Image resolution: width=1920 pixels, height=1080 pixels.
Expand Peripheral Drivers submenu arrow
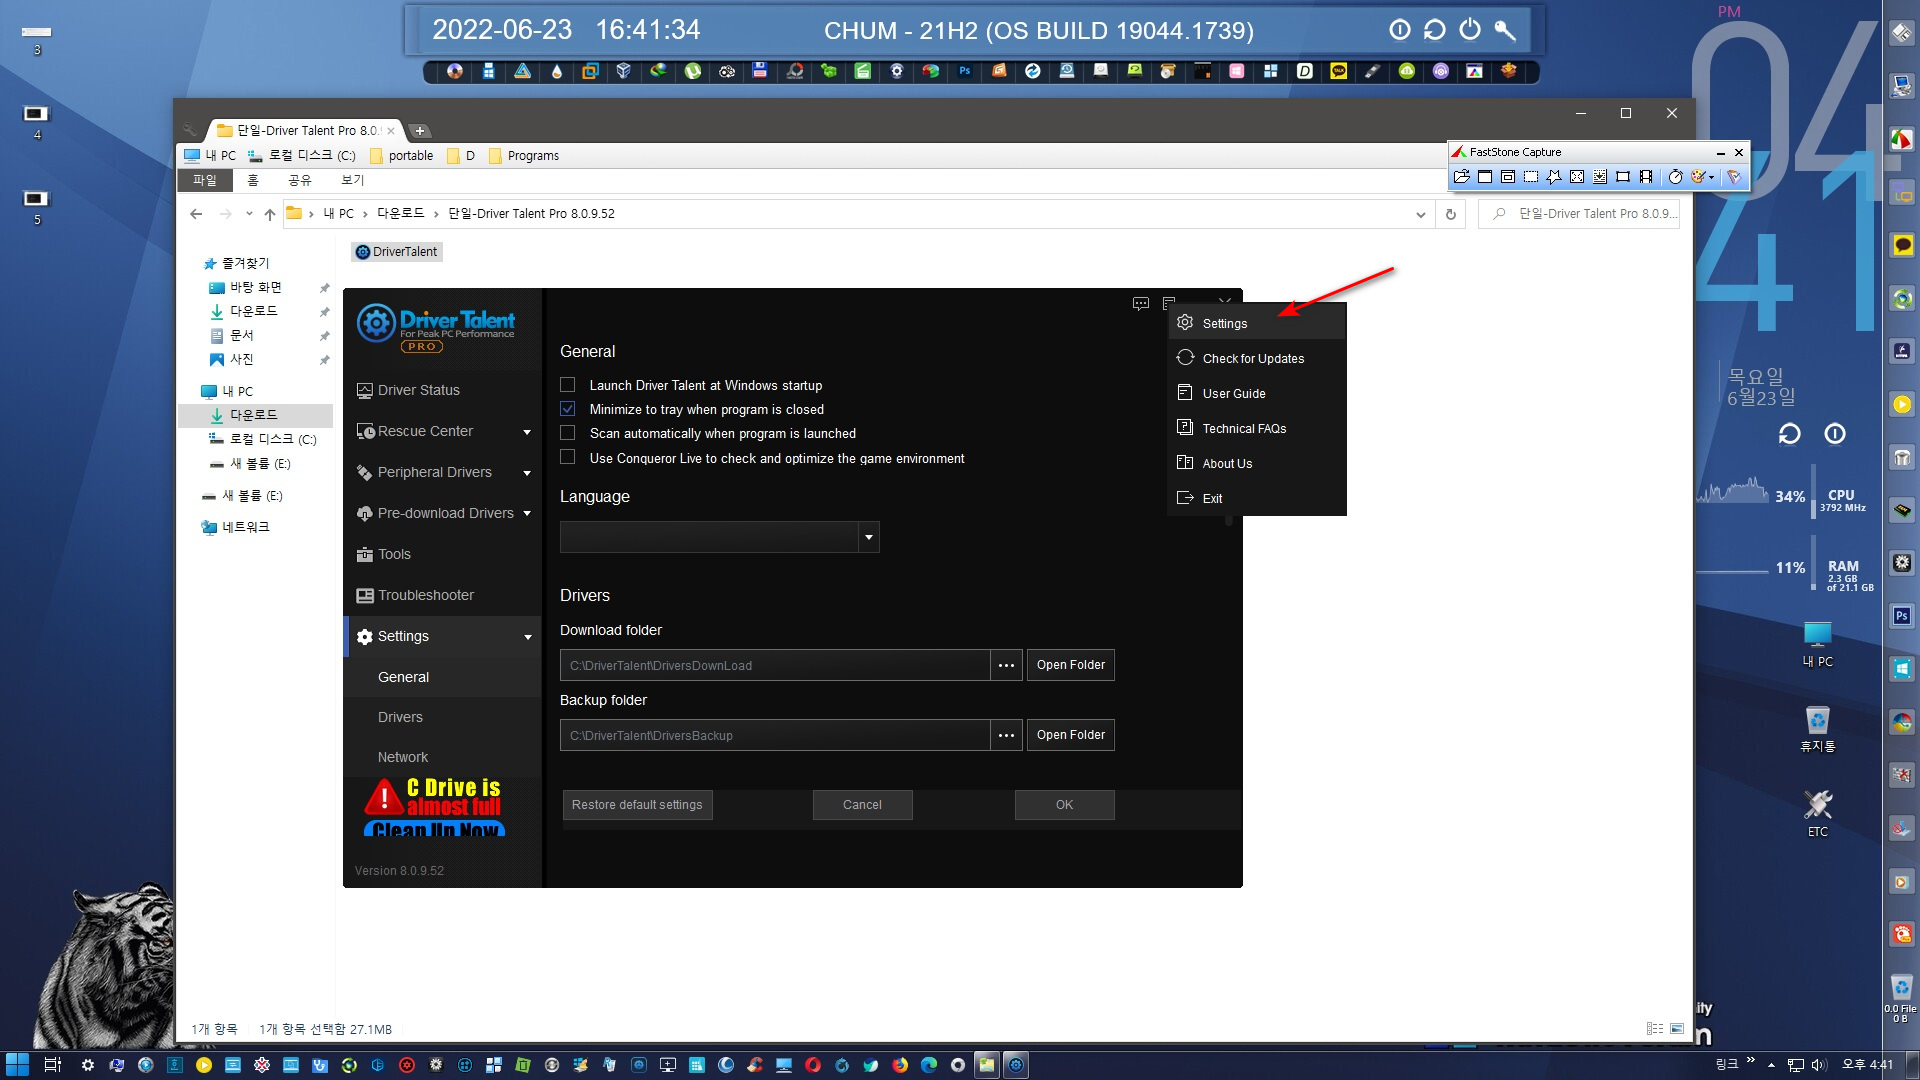click(x=527, y=473)
